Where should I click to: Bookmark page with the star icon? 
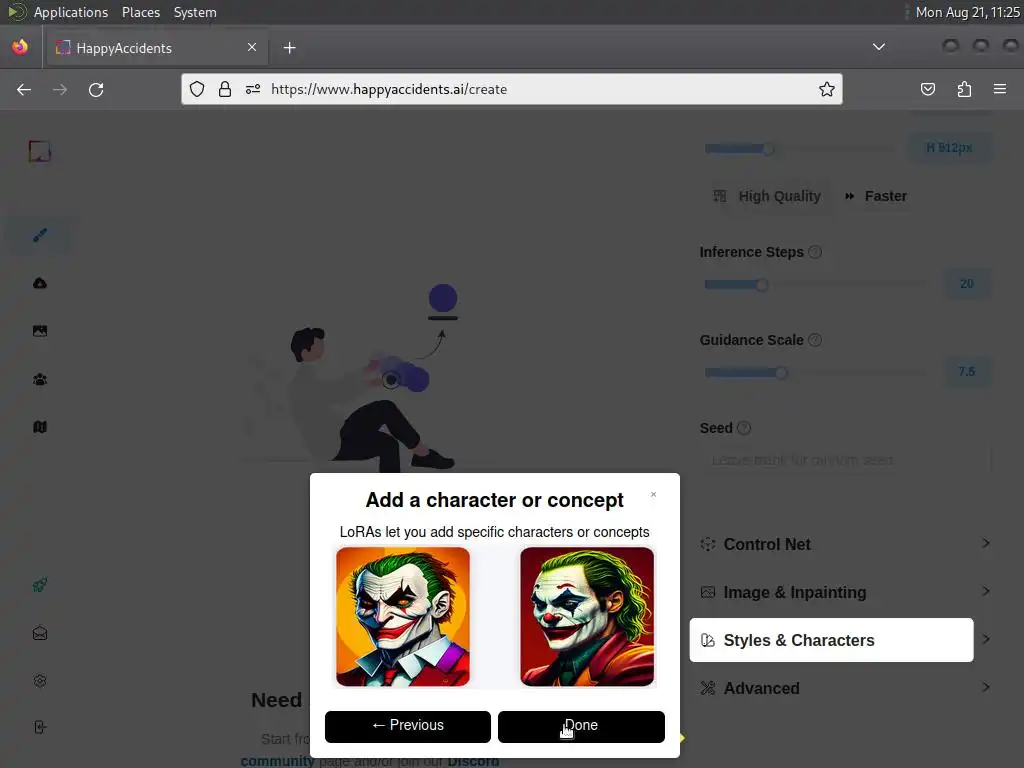click(827, 89)
